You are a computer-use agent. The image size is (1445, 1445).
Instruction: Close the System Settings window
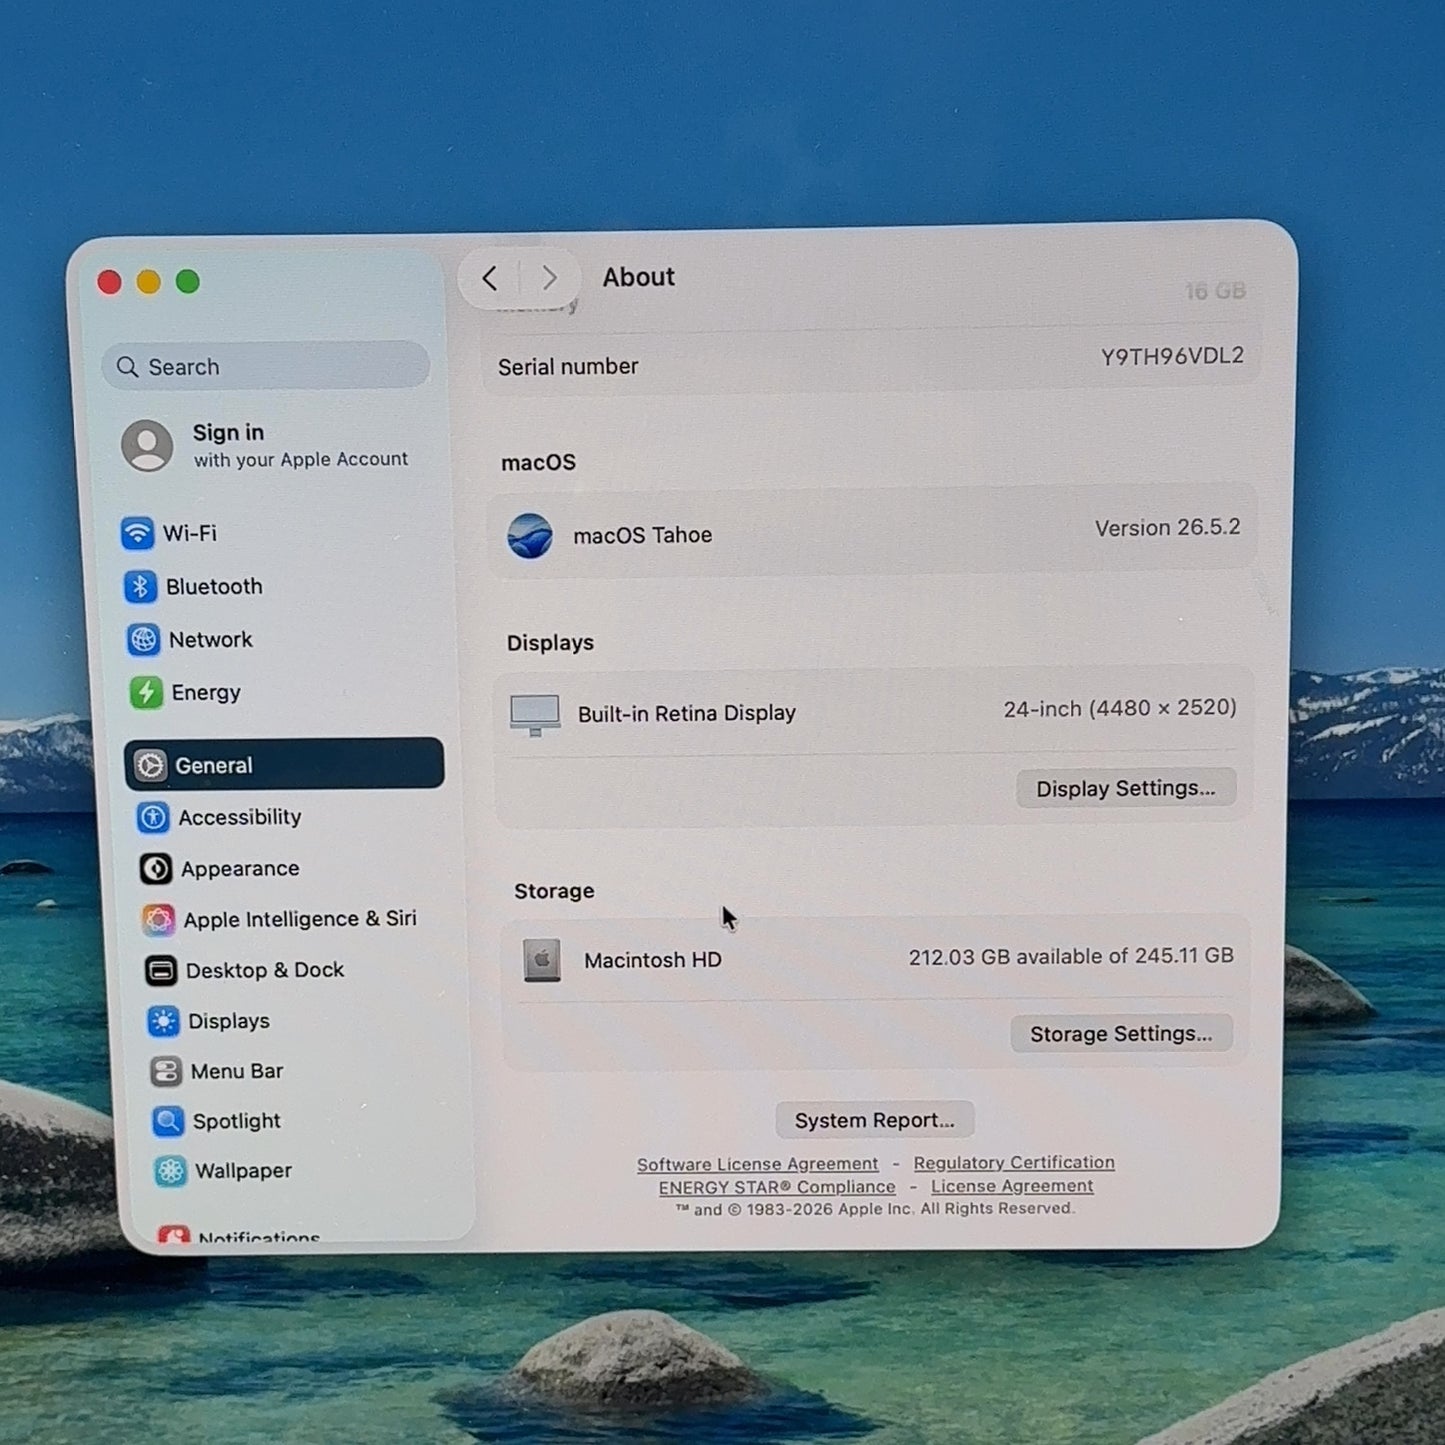click(110, 283)
